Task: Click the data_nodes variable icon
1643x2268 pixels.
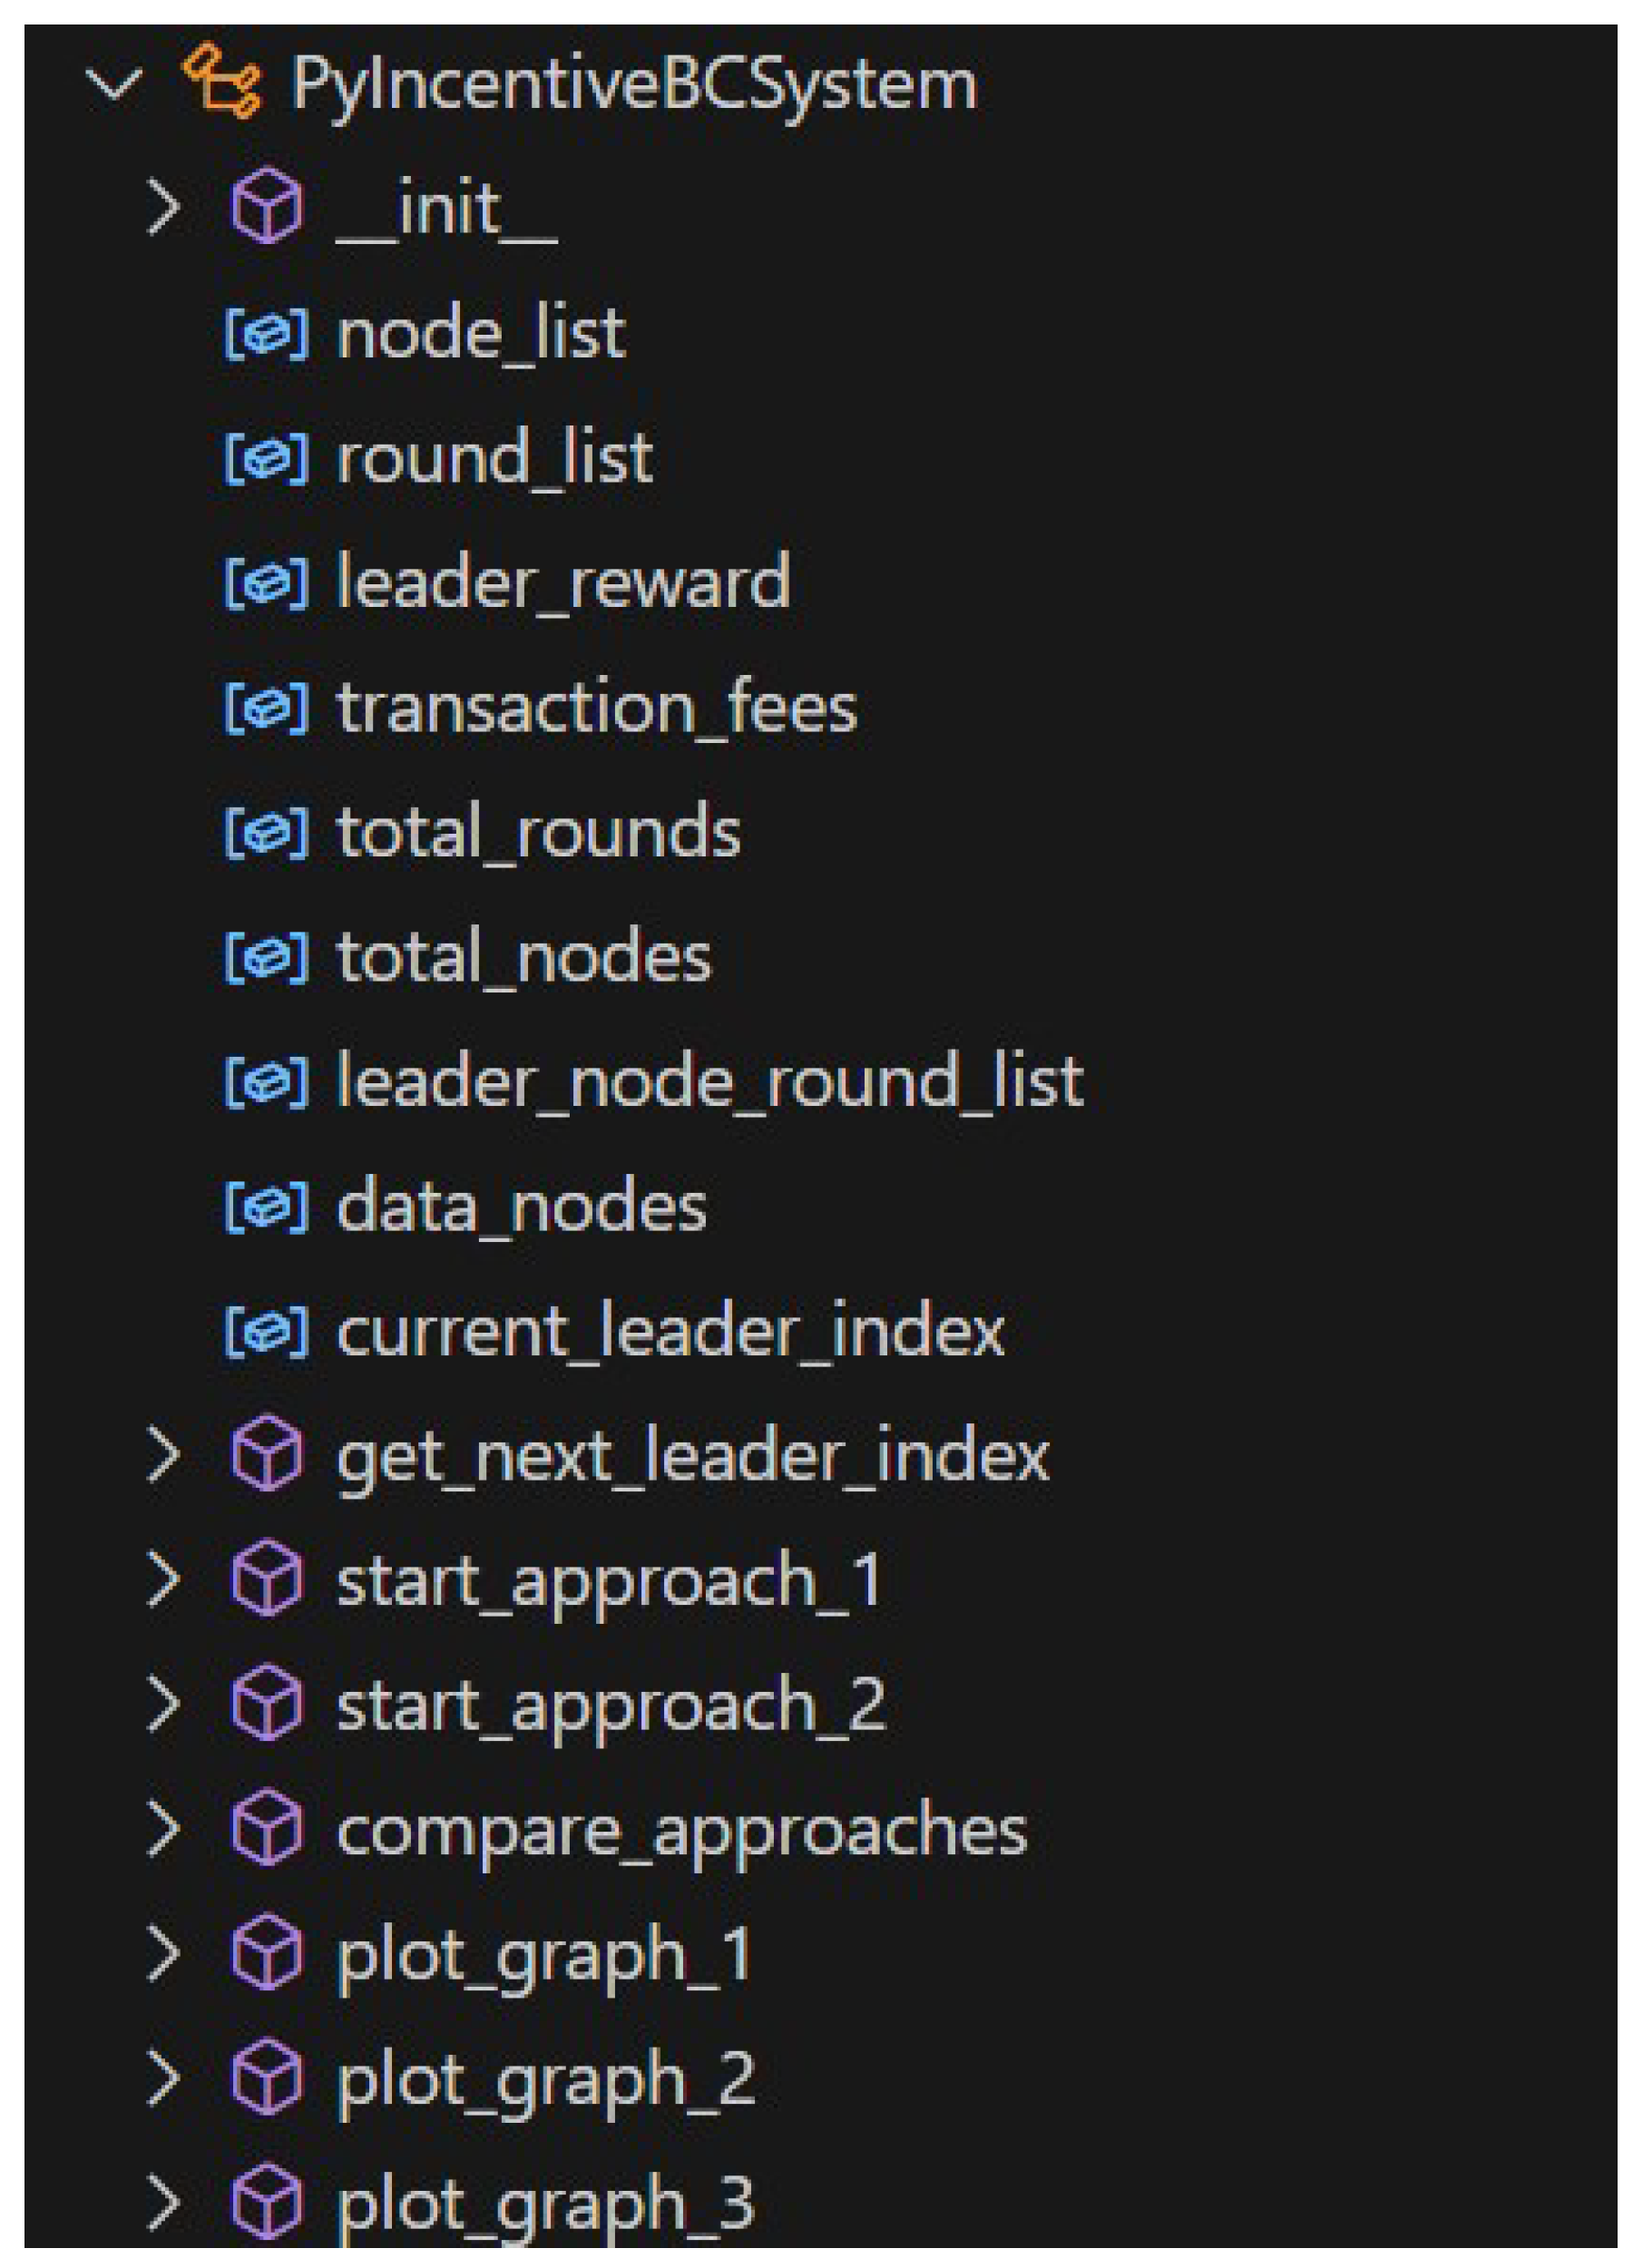Action: click(266, 1206)
